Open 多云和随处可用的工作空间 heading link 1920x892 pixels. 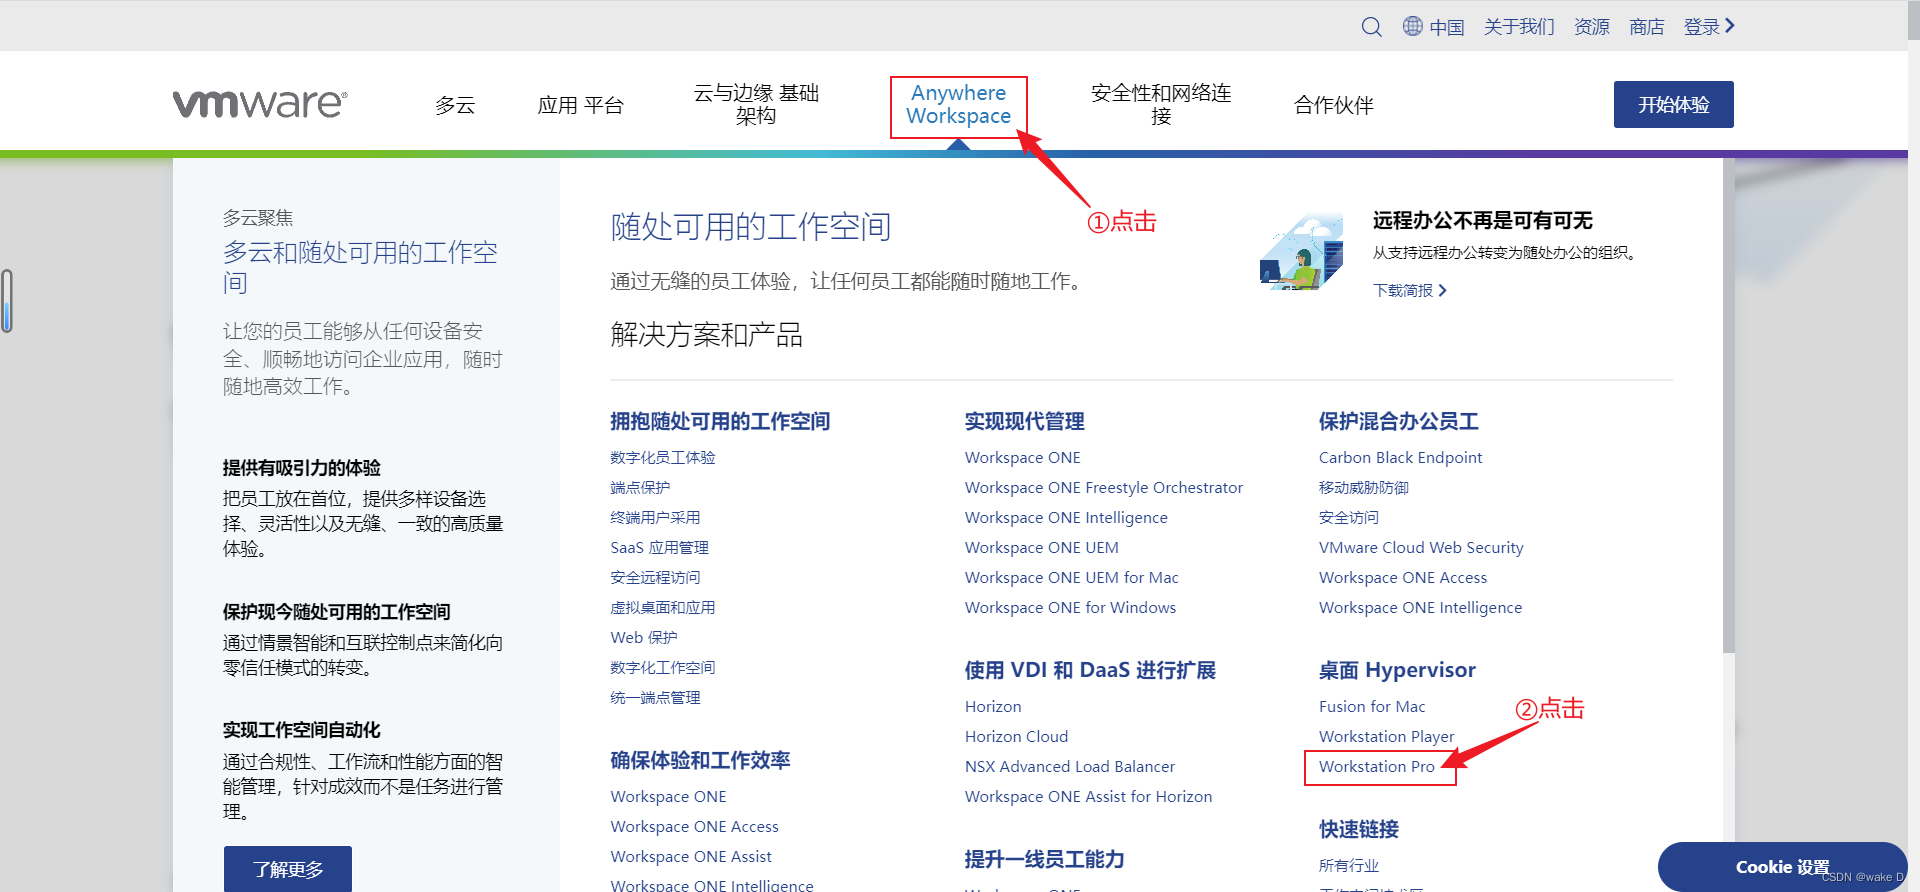tap(360, 267)
